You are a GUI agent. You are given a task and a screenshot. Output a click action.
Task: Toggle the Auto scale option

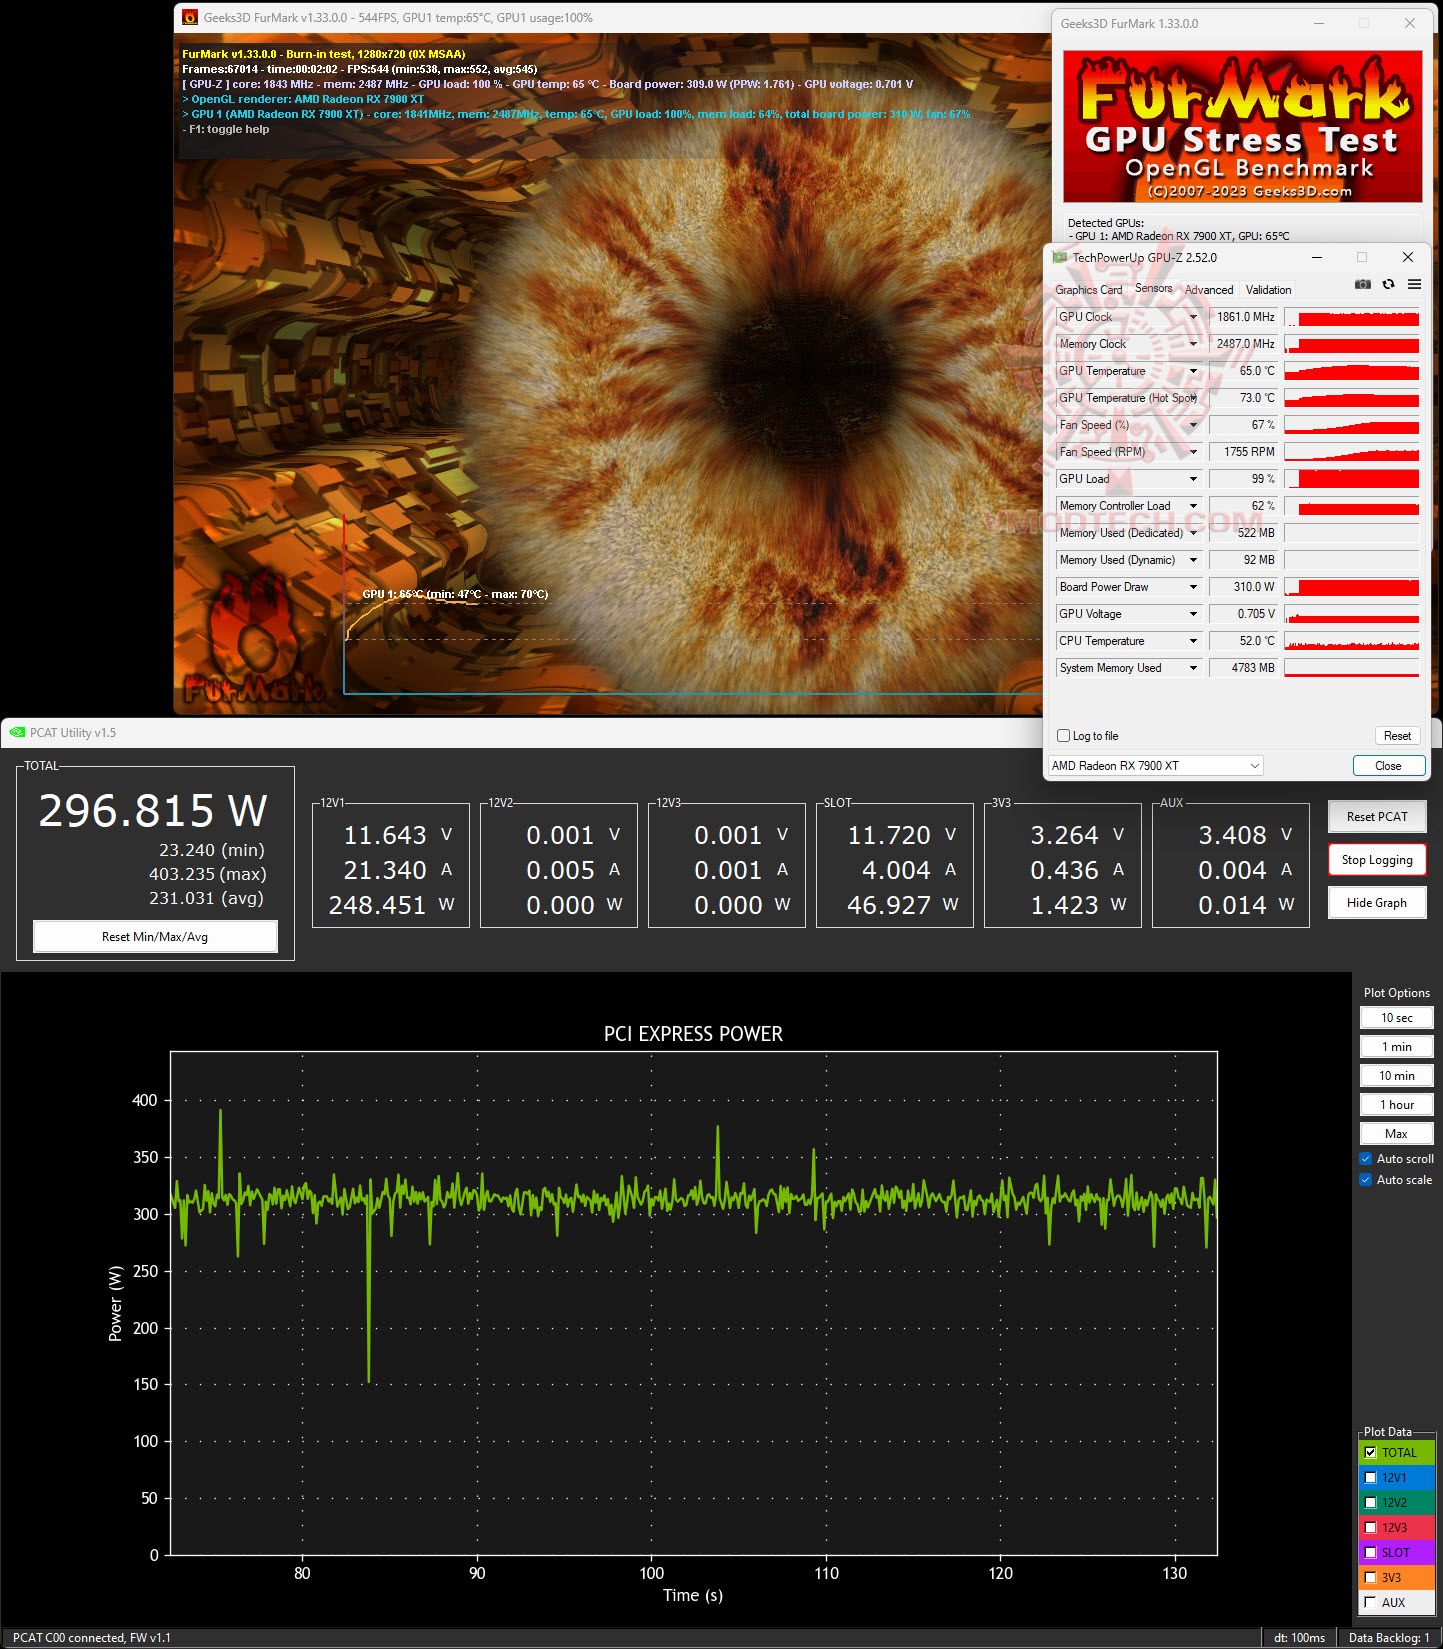point(1366,1180)
